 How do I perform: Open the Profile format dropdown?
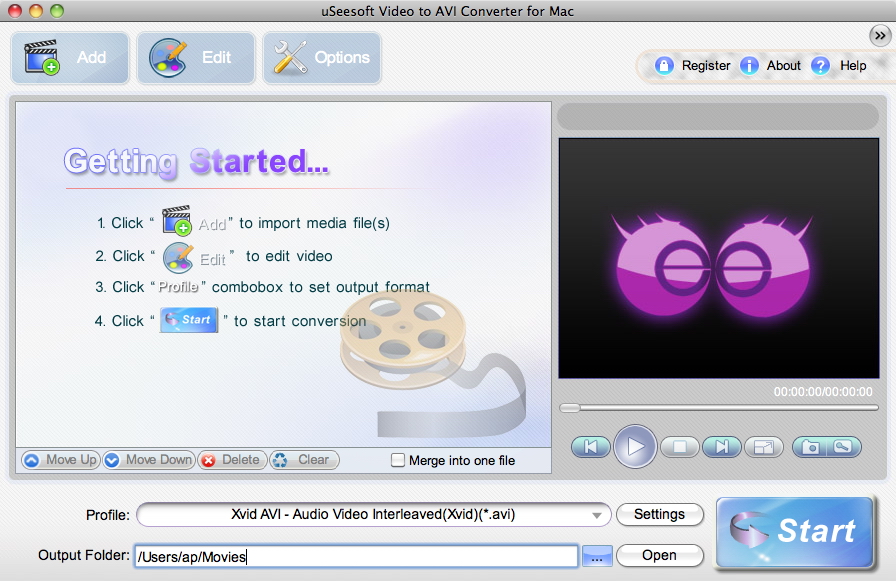coord(374,515)
